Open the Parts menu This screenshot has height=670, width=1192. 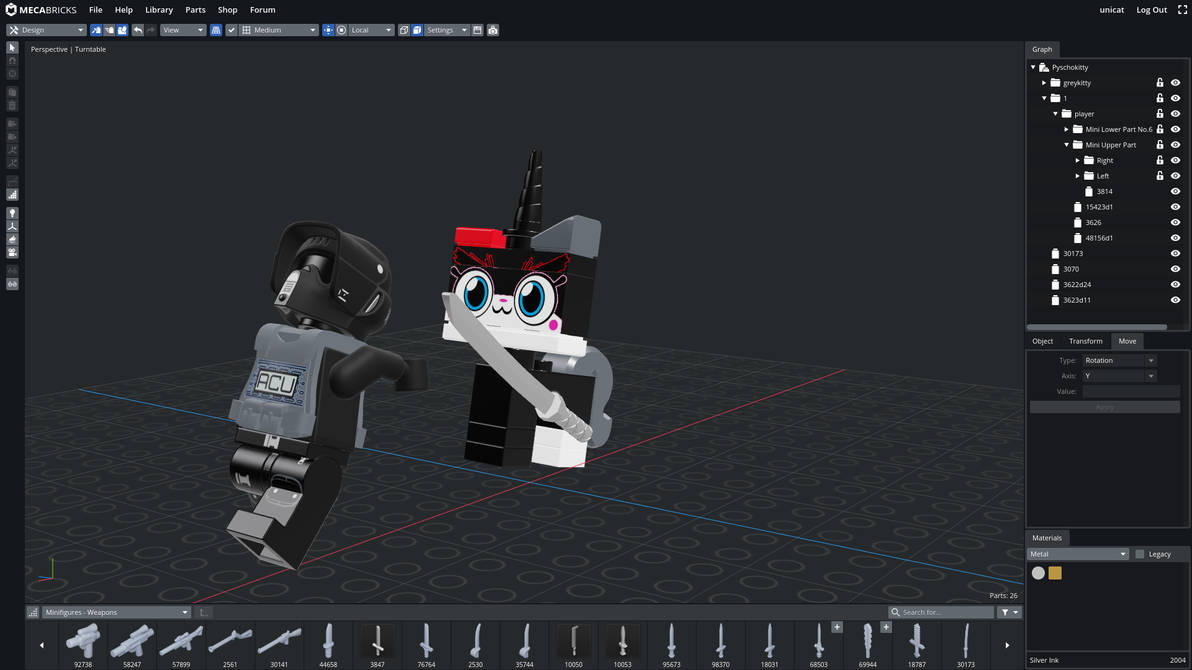pos(195,10)
